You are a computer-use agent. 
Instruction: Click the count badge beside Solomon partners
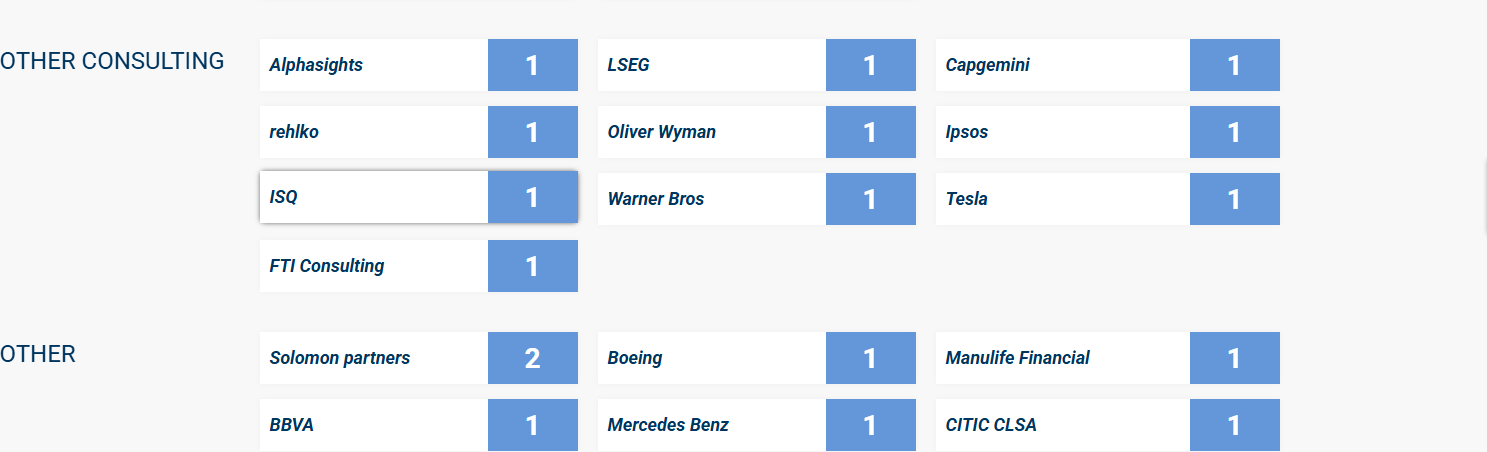[532, 358]
